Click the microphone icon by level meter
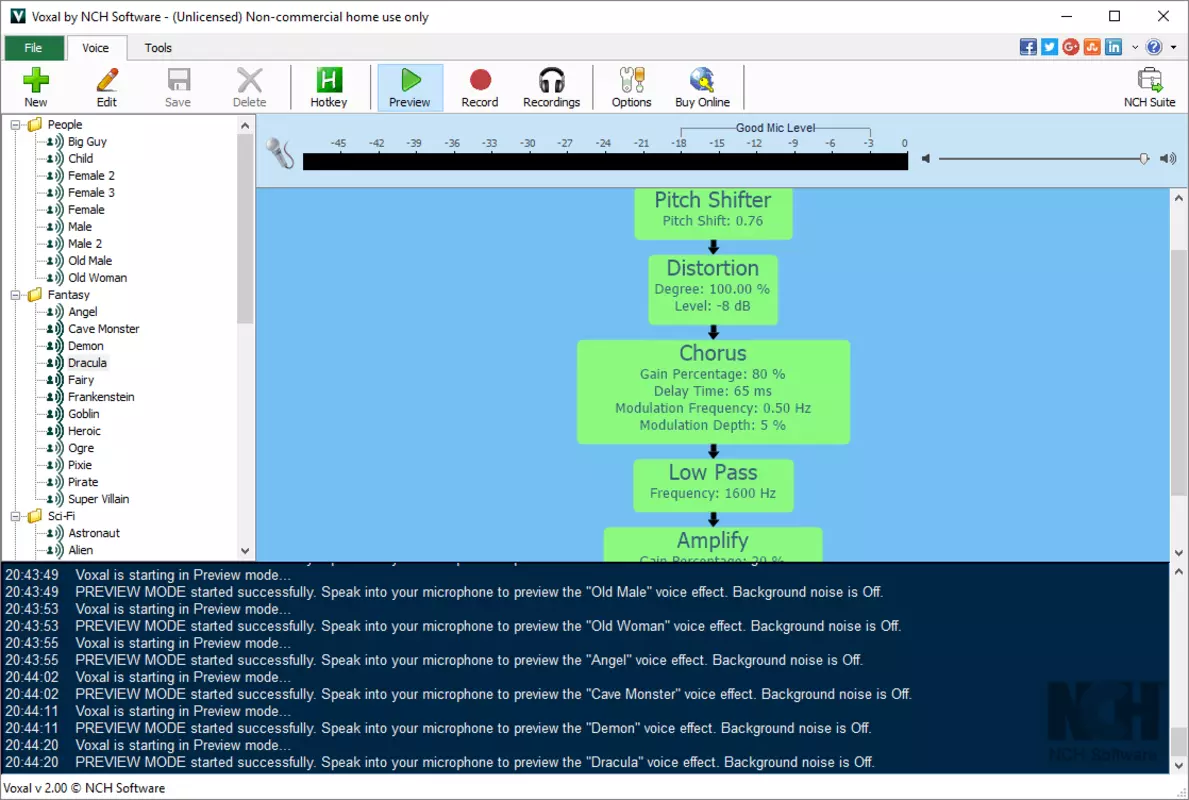Image resolution: width=1189 pixels, height=800 pixels. [x=280, y=154]
